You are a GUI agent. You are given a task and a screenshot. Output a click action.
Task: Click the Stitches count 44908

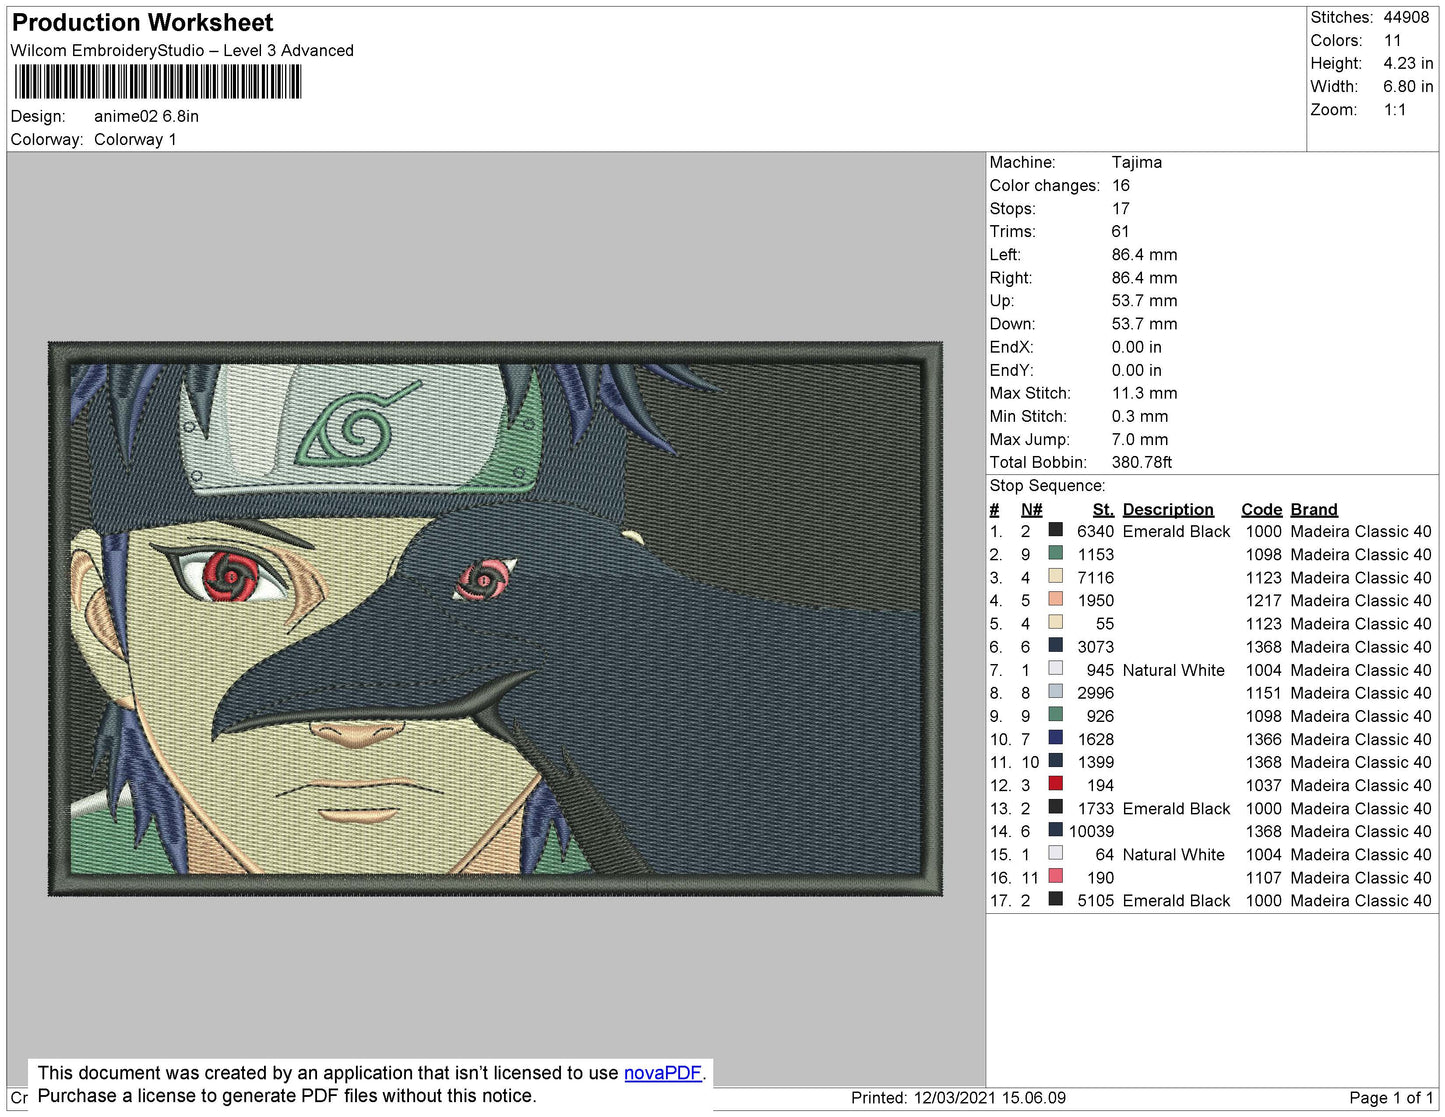[1404, 17]
